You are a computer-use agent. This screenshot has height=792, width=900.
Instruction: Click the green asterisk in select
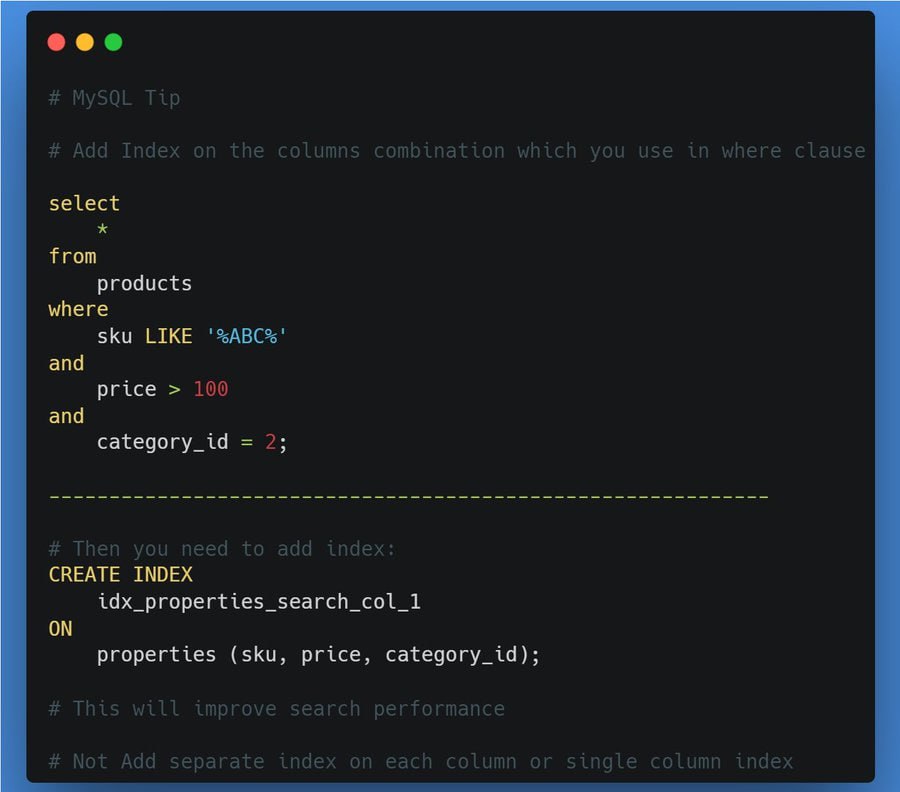103,230
